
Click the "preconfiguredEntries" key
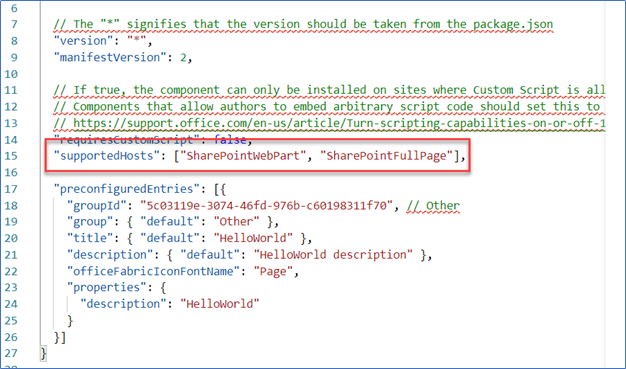127,189
